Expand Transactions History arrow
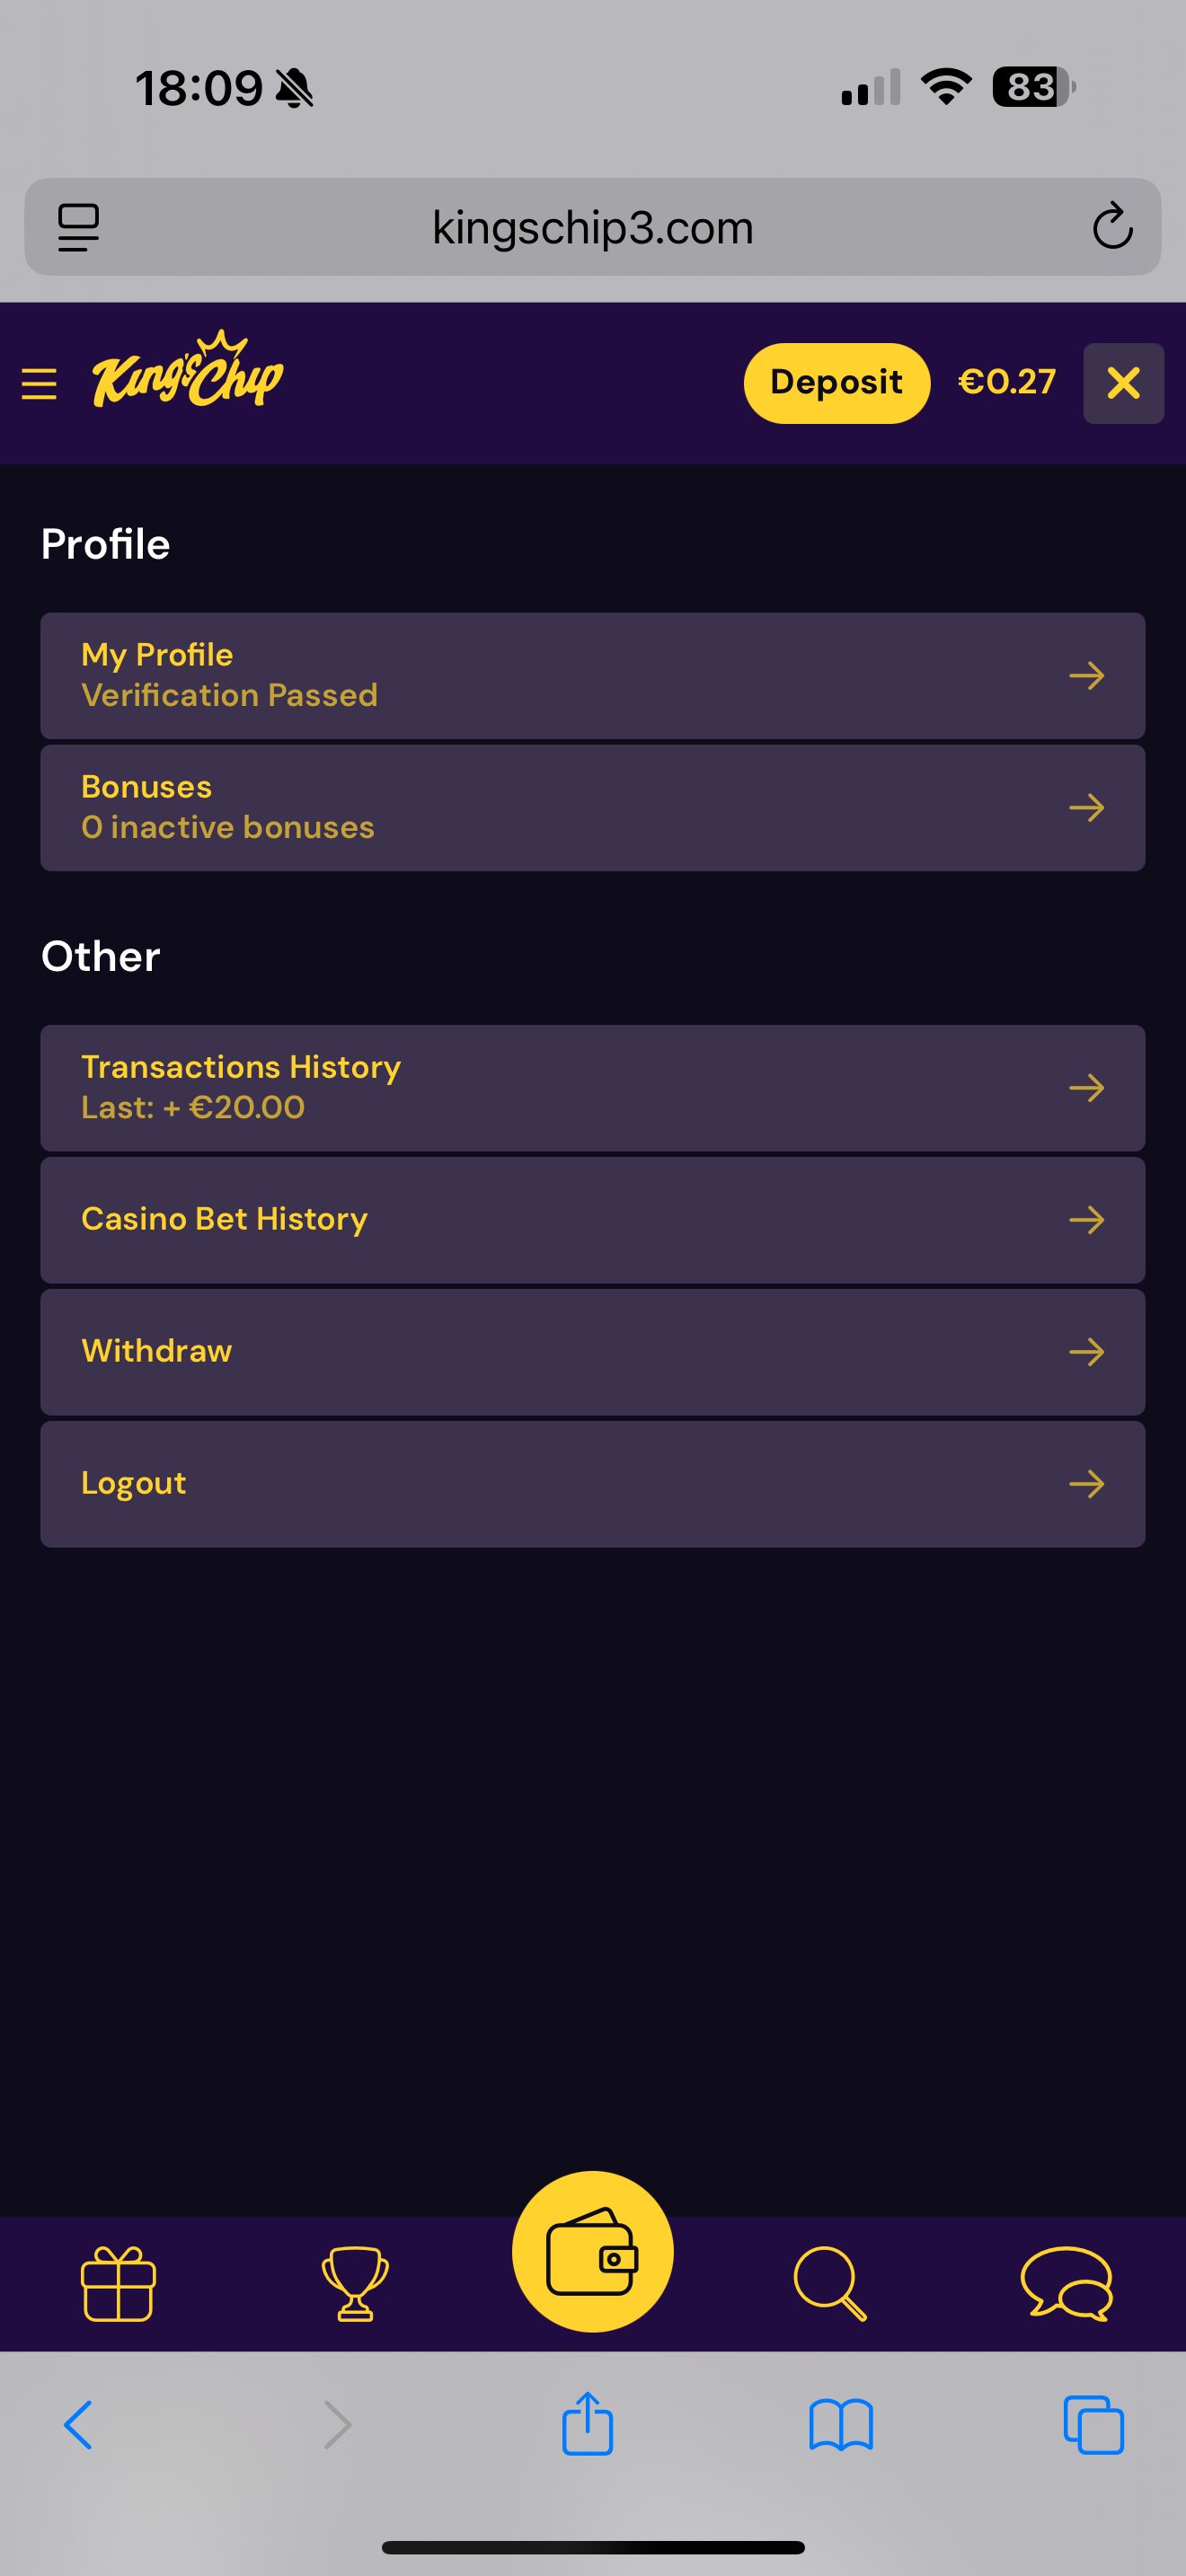1186x2576 pixels. pyautogui.click(x=1086, y=1088)
